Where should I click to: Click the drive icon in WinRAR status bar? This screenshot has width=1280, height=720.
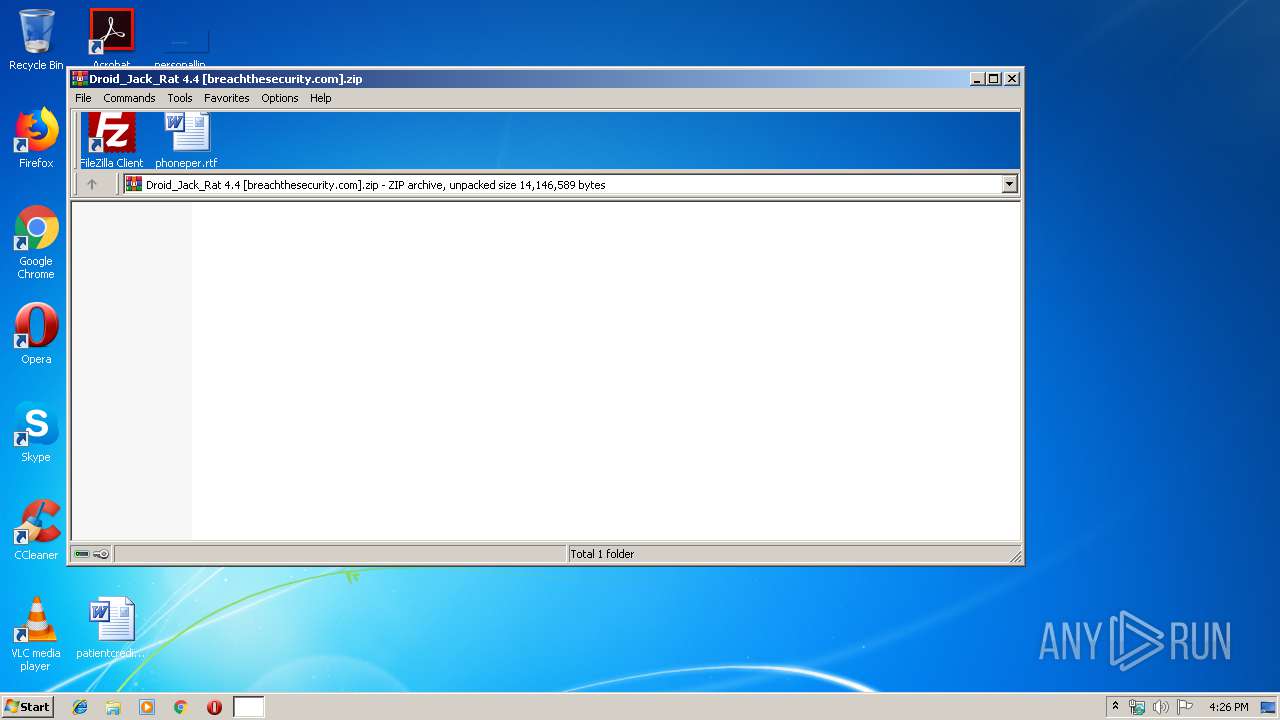coord(82,554)
